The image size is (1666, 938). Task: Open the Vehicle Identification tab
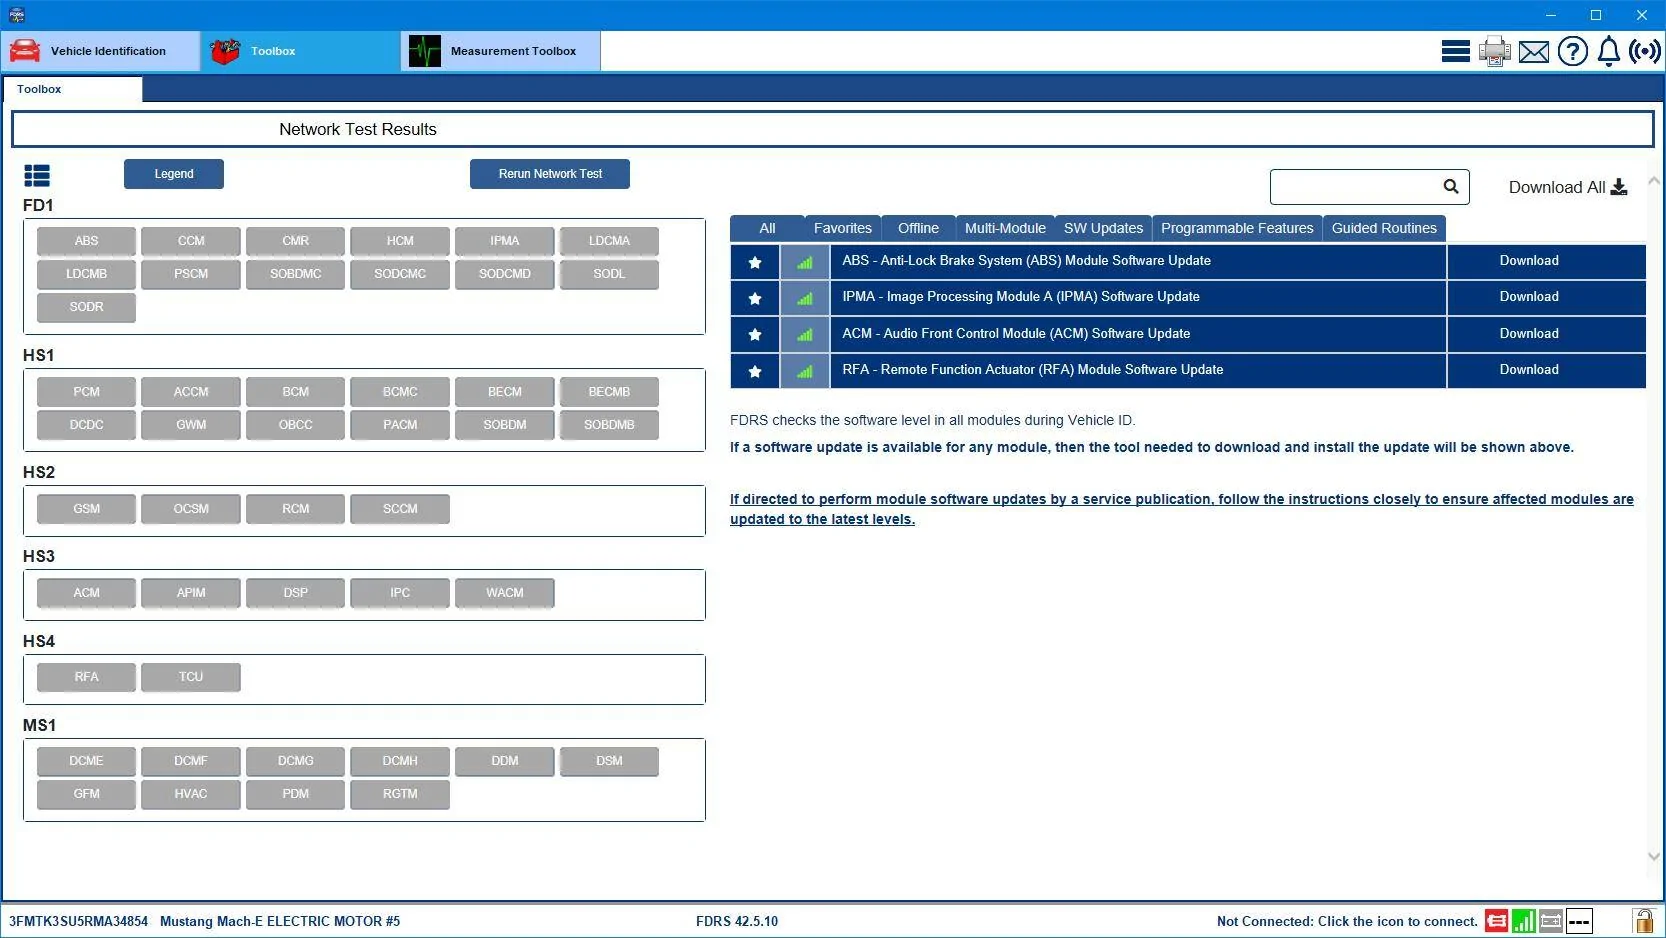101,51
